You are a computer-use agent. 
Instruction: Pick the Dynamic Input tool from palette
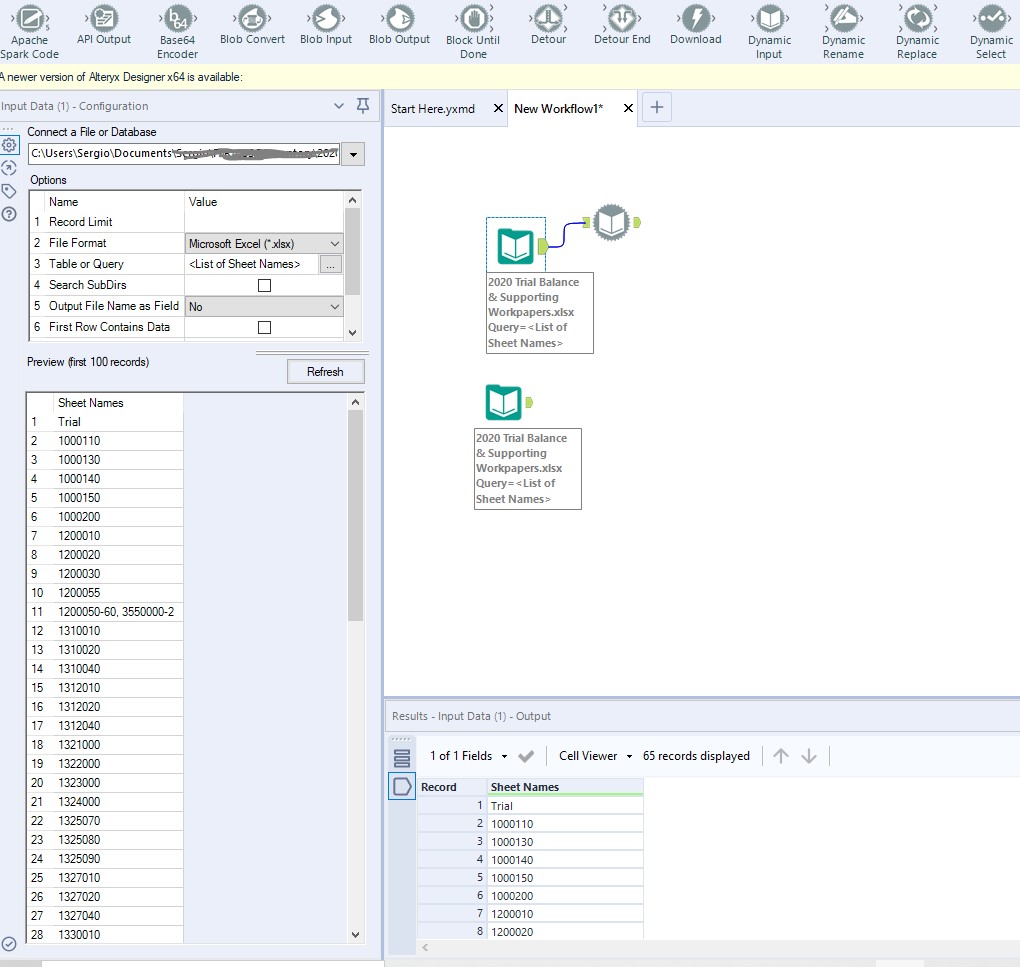(x=769, y=18)
